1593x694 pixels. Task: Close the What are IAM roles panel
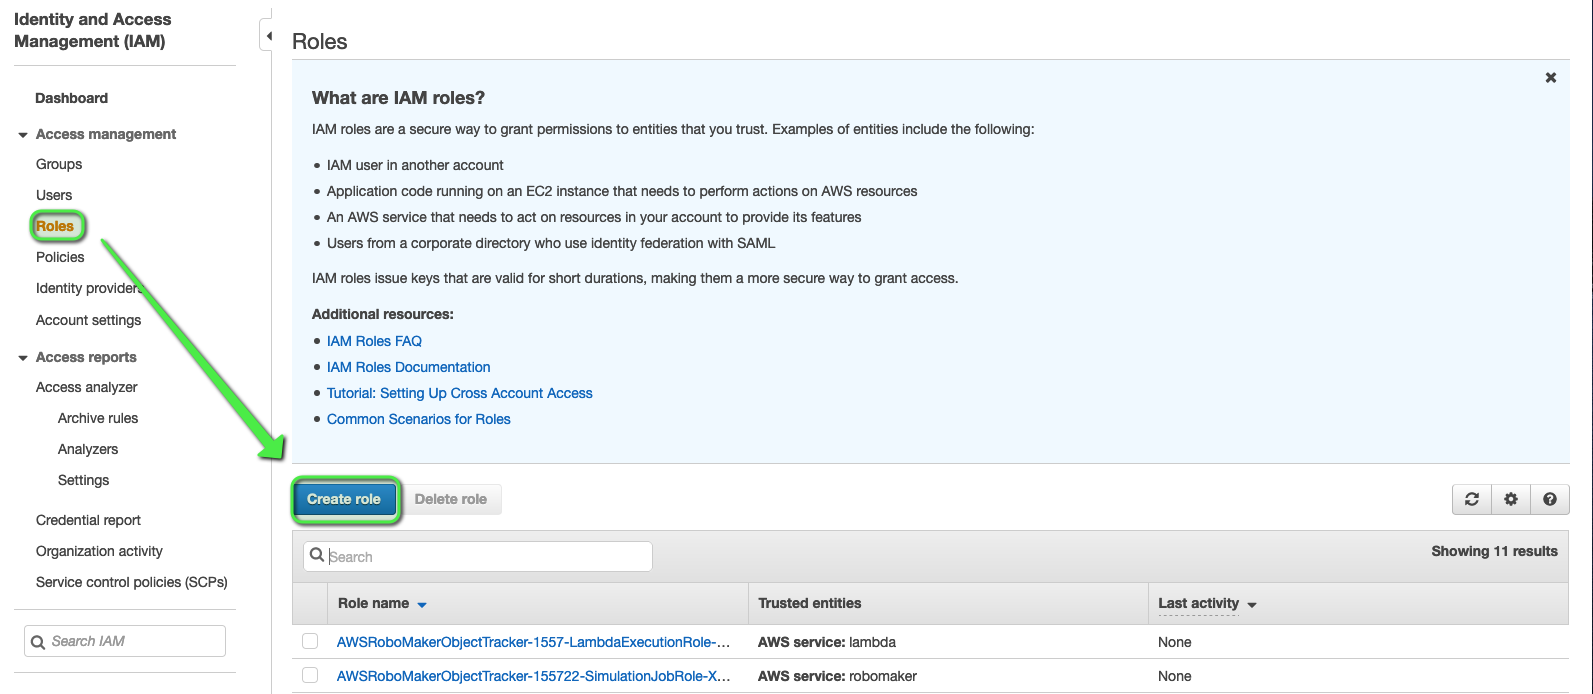(x=1551, y=77)
